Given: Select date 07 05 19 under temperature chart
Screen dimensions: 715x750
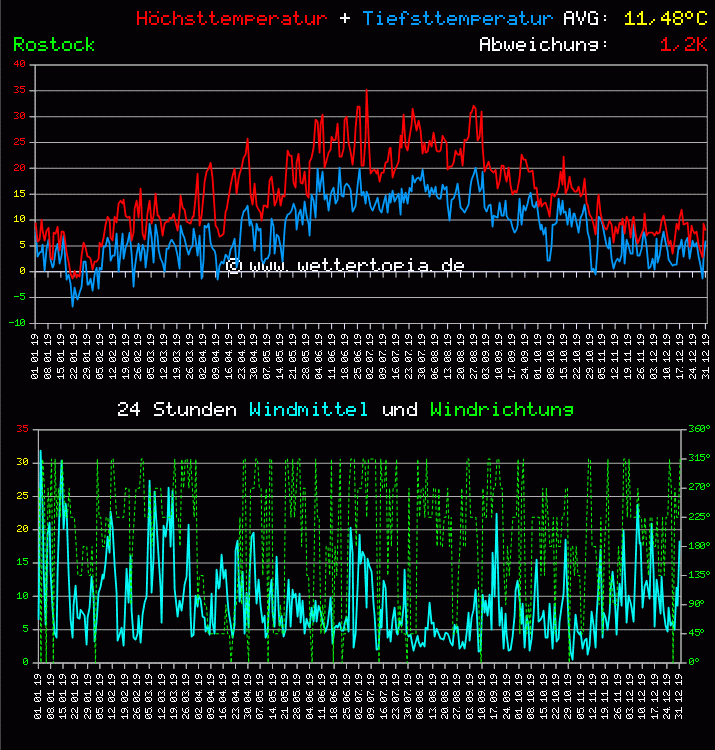Looking at the screenshot, I should click(267, 356).
